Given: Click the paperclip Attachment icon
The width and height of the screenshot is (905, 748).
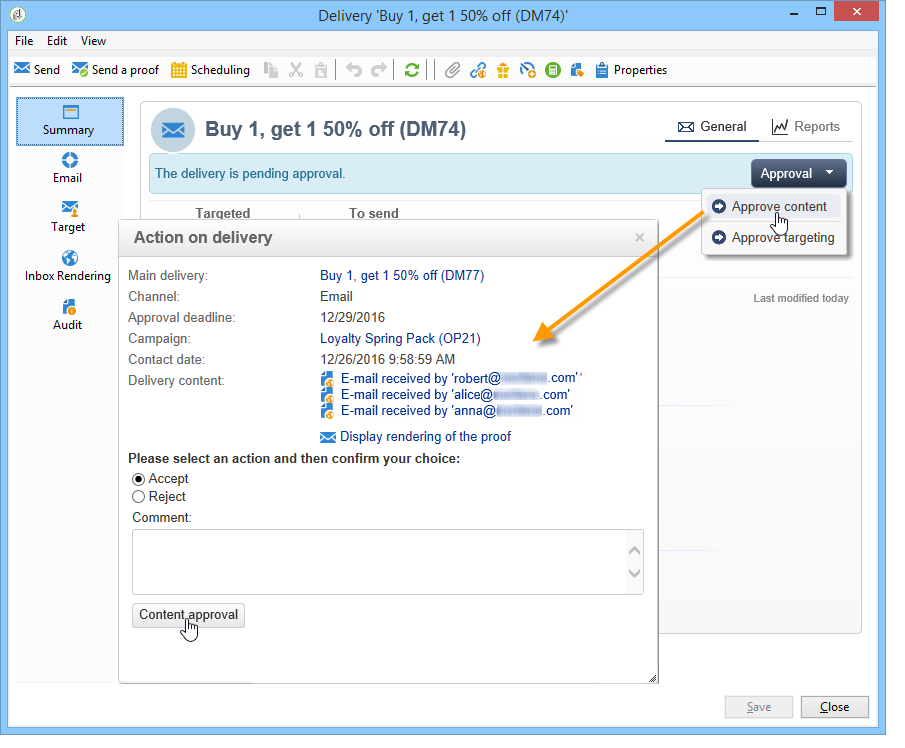Looking at the screenshot, I should tap(452, 70).
